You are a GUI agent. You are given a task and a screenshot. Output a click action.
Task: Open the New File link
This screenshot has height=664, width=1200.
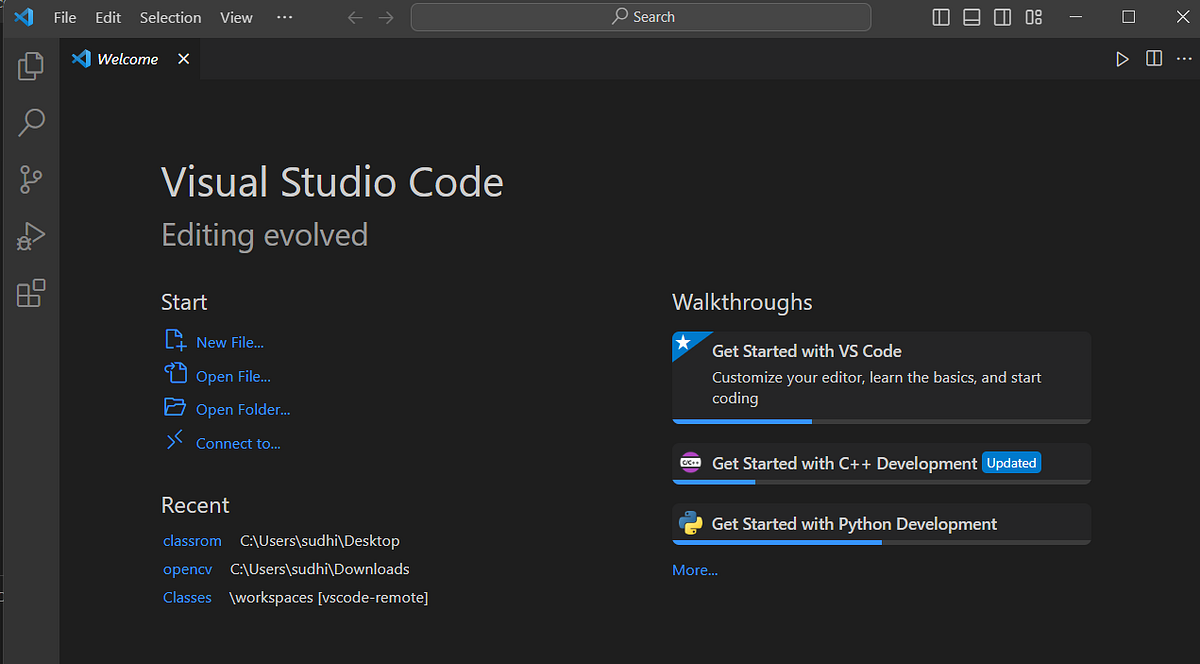[228, 341]
